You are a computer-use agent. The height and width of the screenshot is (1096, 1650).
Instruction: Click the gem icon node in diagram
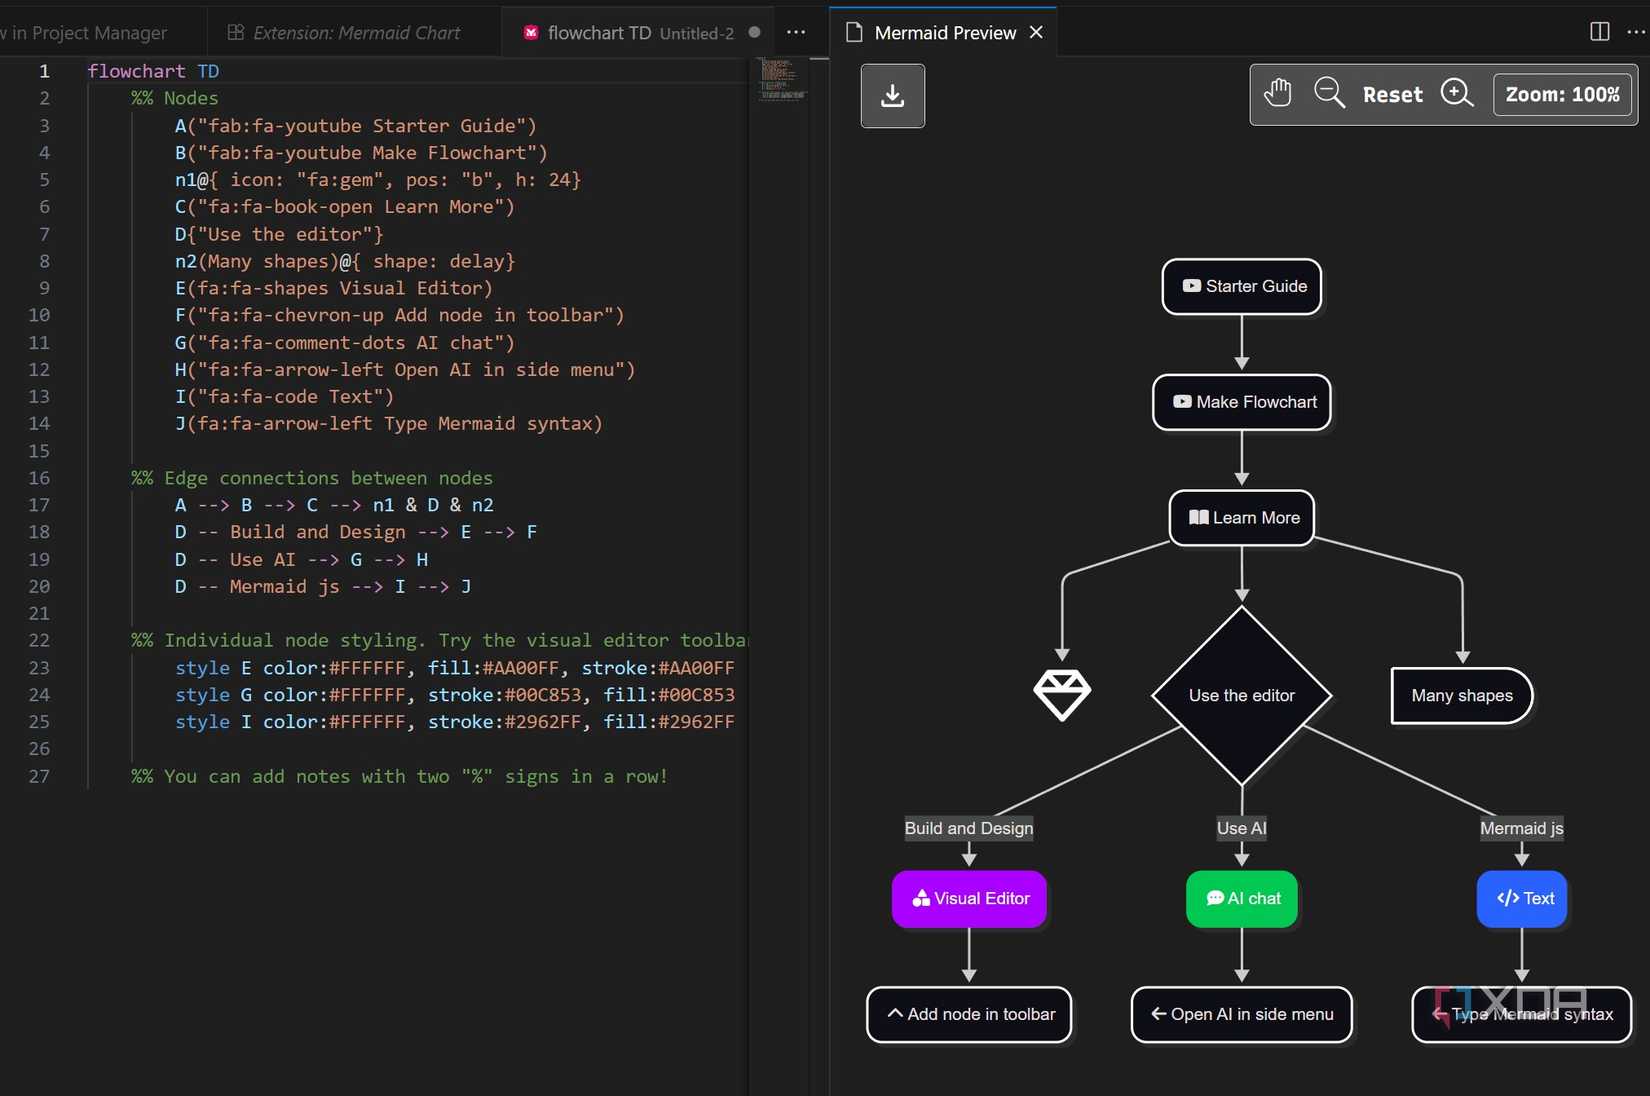coord(1061,694)
